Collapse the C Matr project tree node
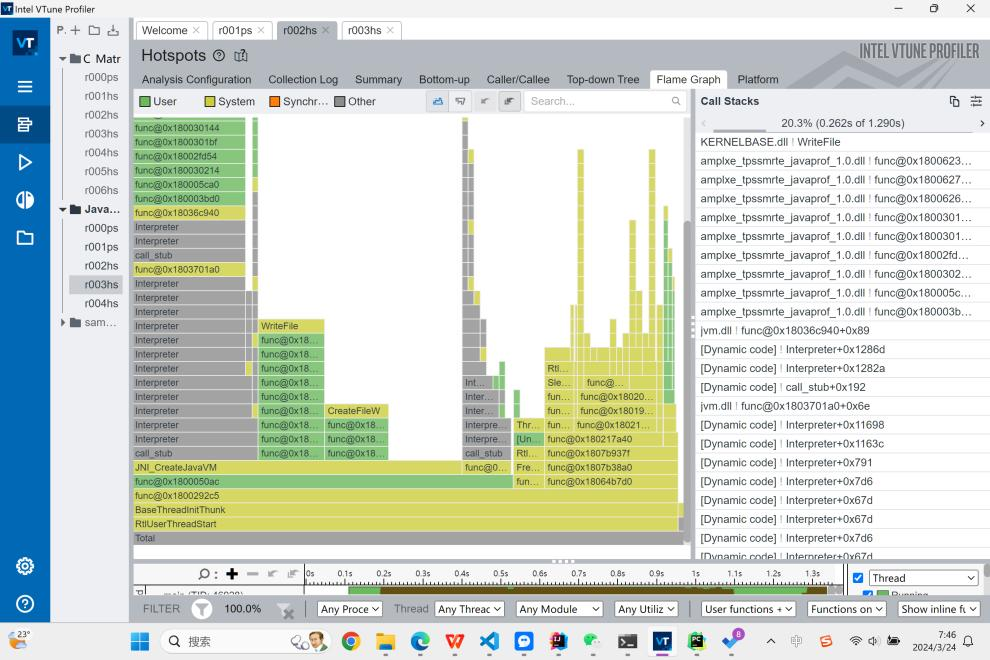The height and width of the screenshot is (660, 990). click(63, 59)
